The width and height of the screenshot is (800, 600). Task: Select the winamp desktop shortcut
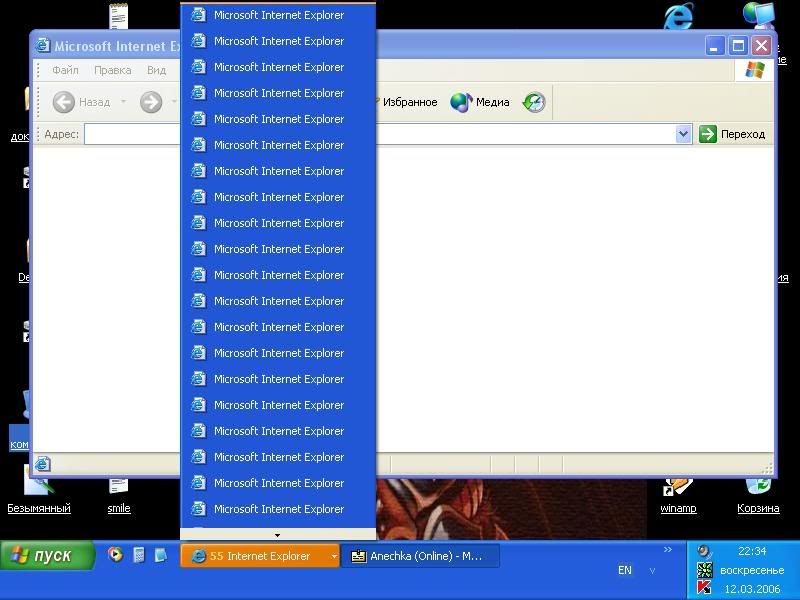coord(678,496)
